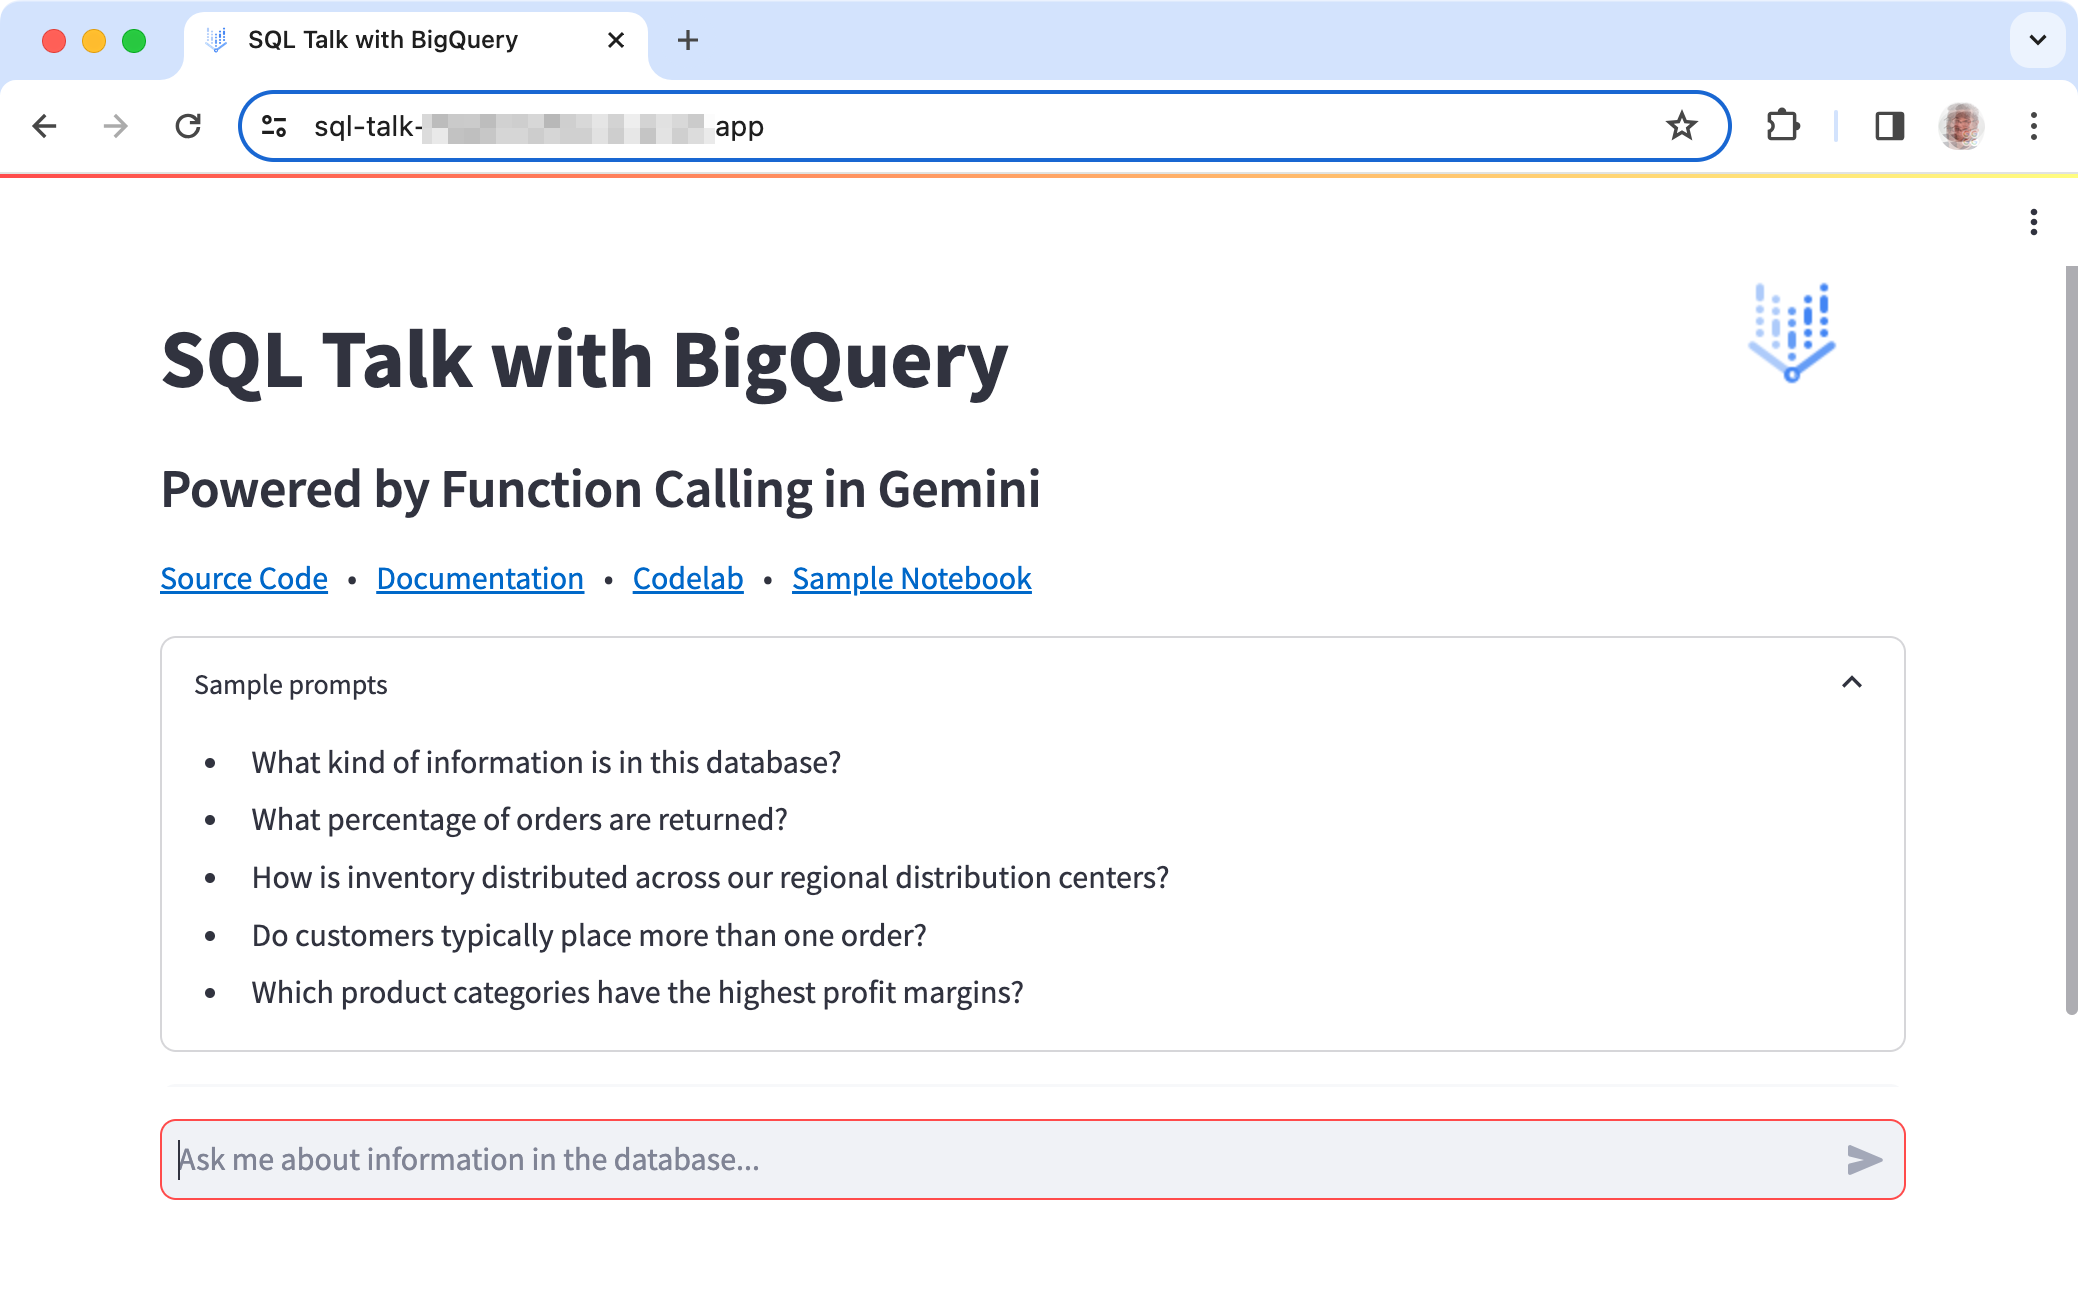Click the SQL Talk with BigQuery favicon icon
This screenshot has height=1310, width=2078.
point(217,41)
